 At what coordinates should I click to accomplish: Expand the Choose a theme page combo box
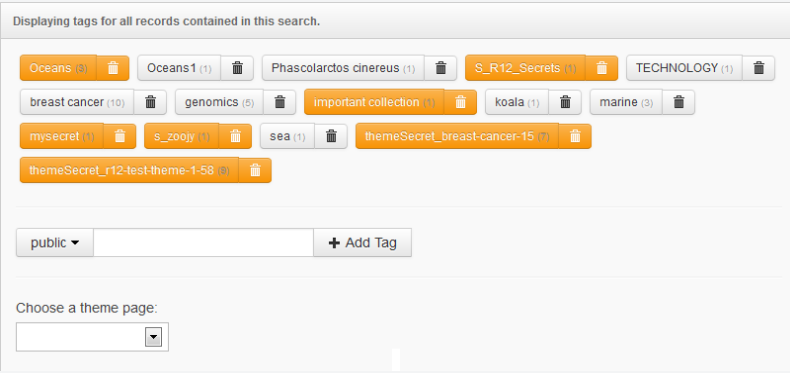pos(92,337)
